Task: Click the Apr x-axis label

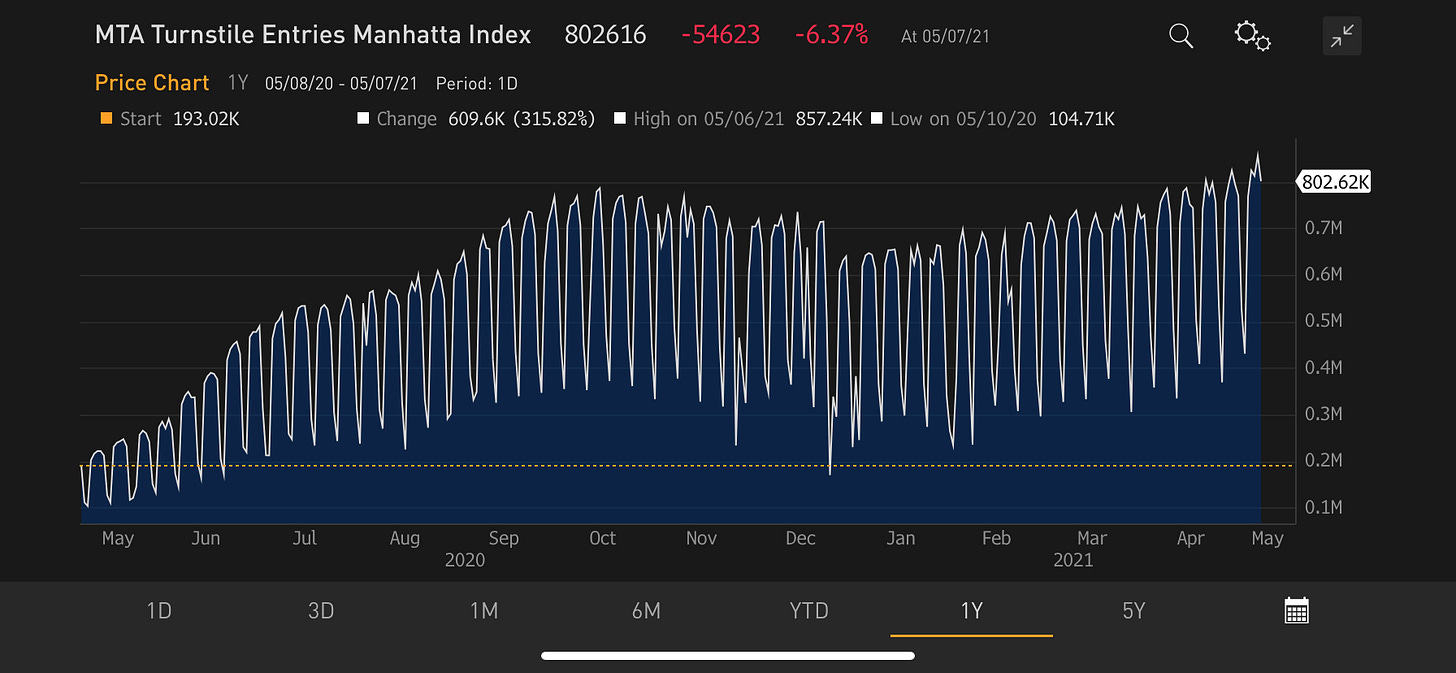Action: [1190, 538]
